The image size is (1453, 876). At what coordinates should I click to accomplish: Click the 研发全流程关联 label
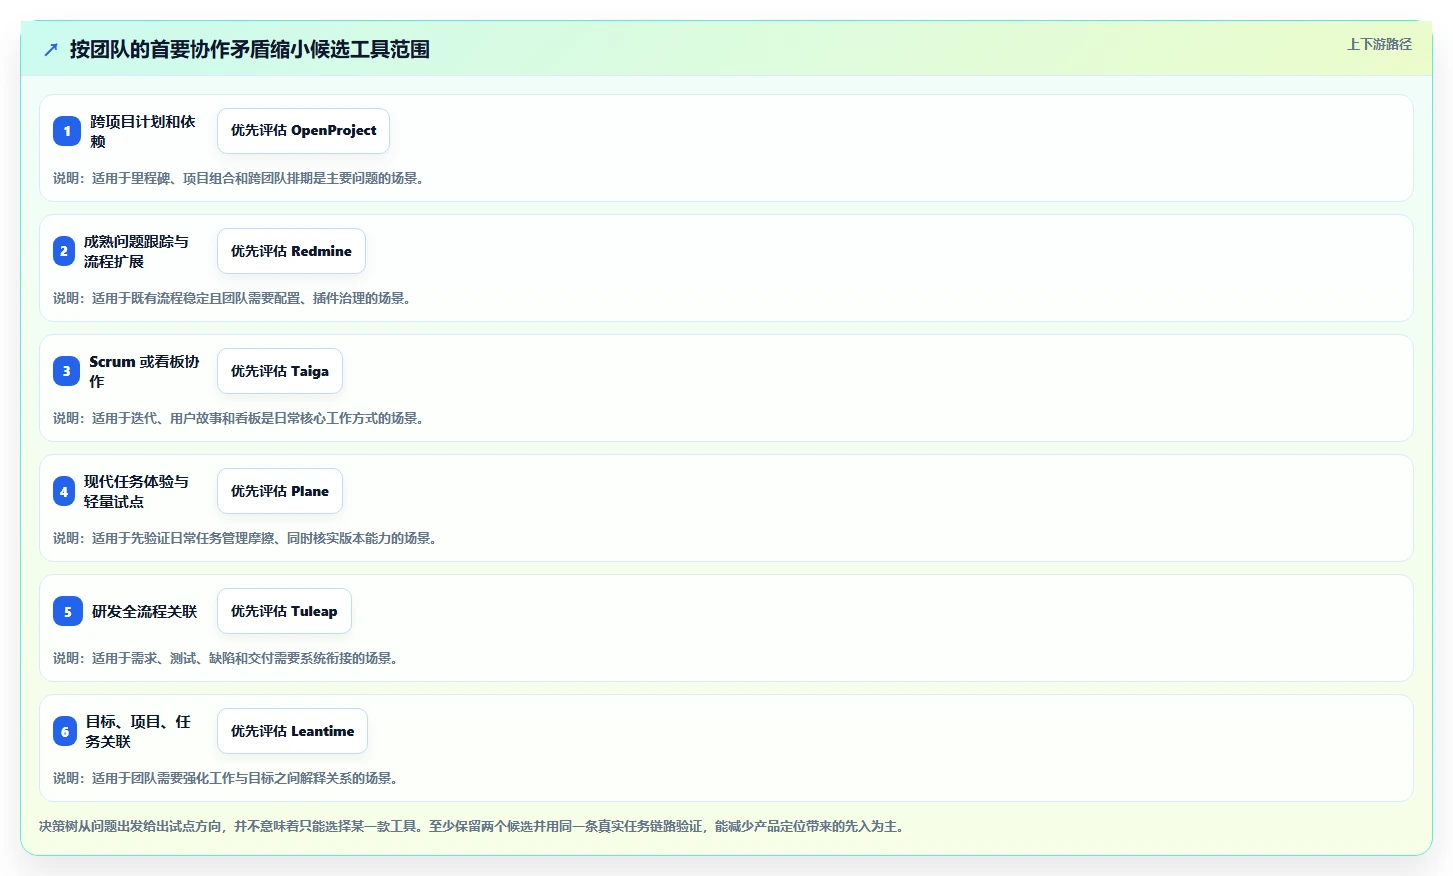145,611
